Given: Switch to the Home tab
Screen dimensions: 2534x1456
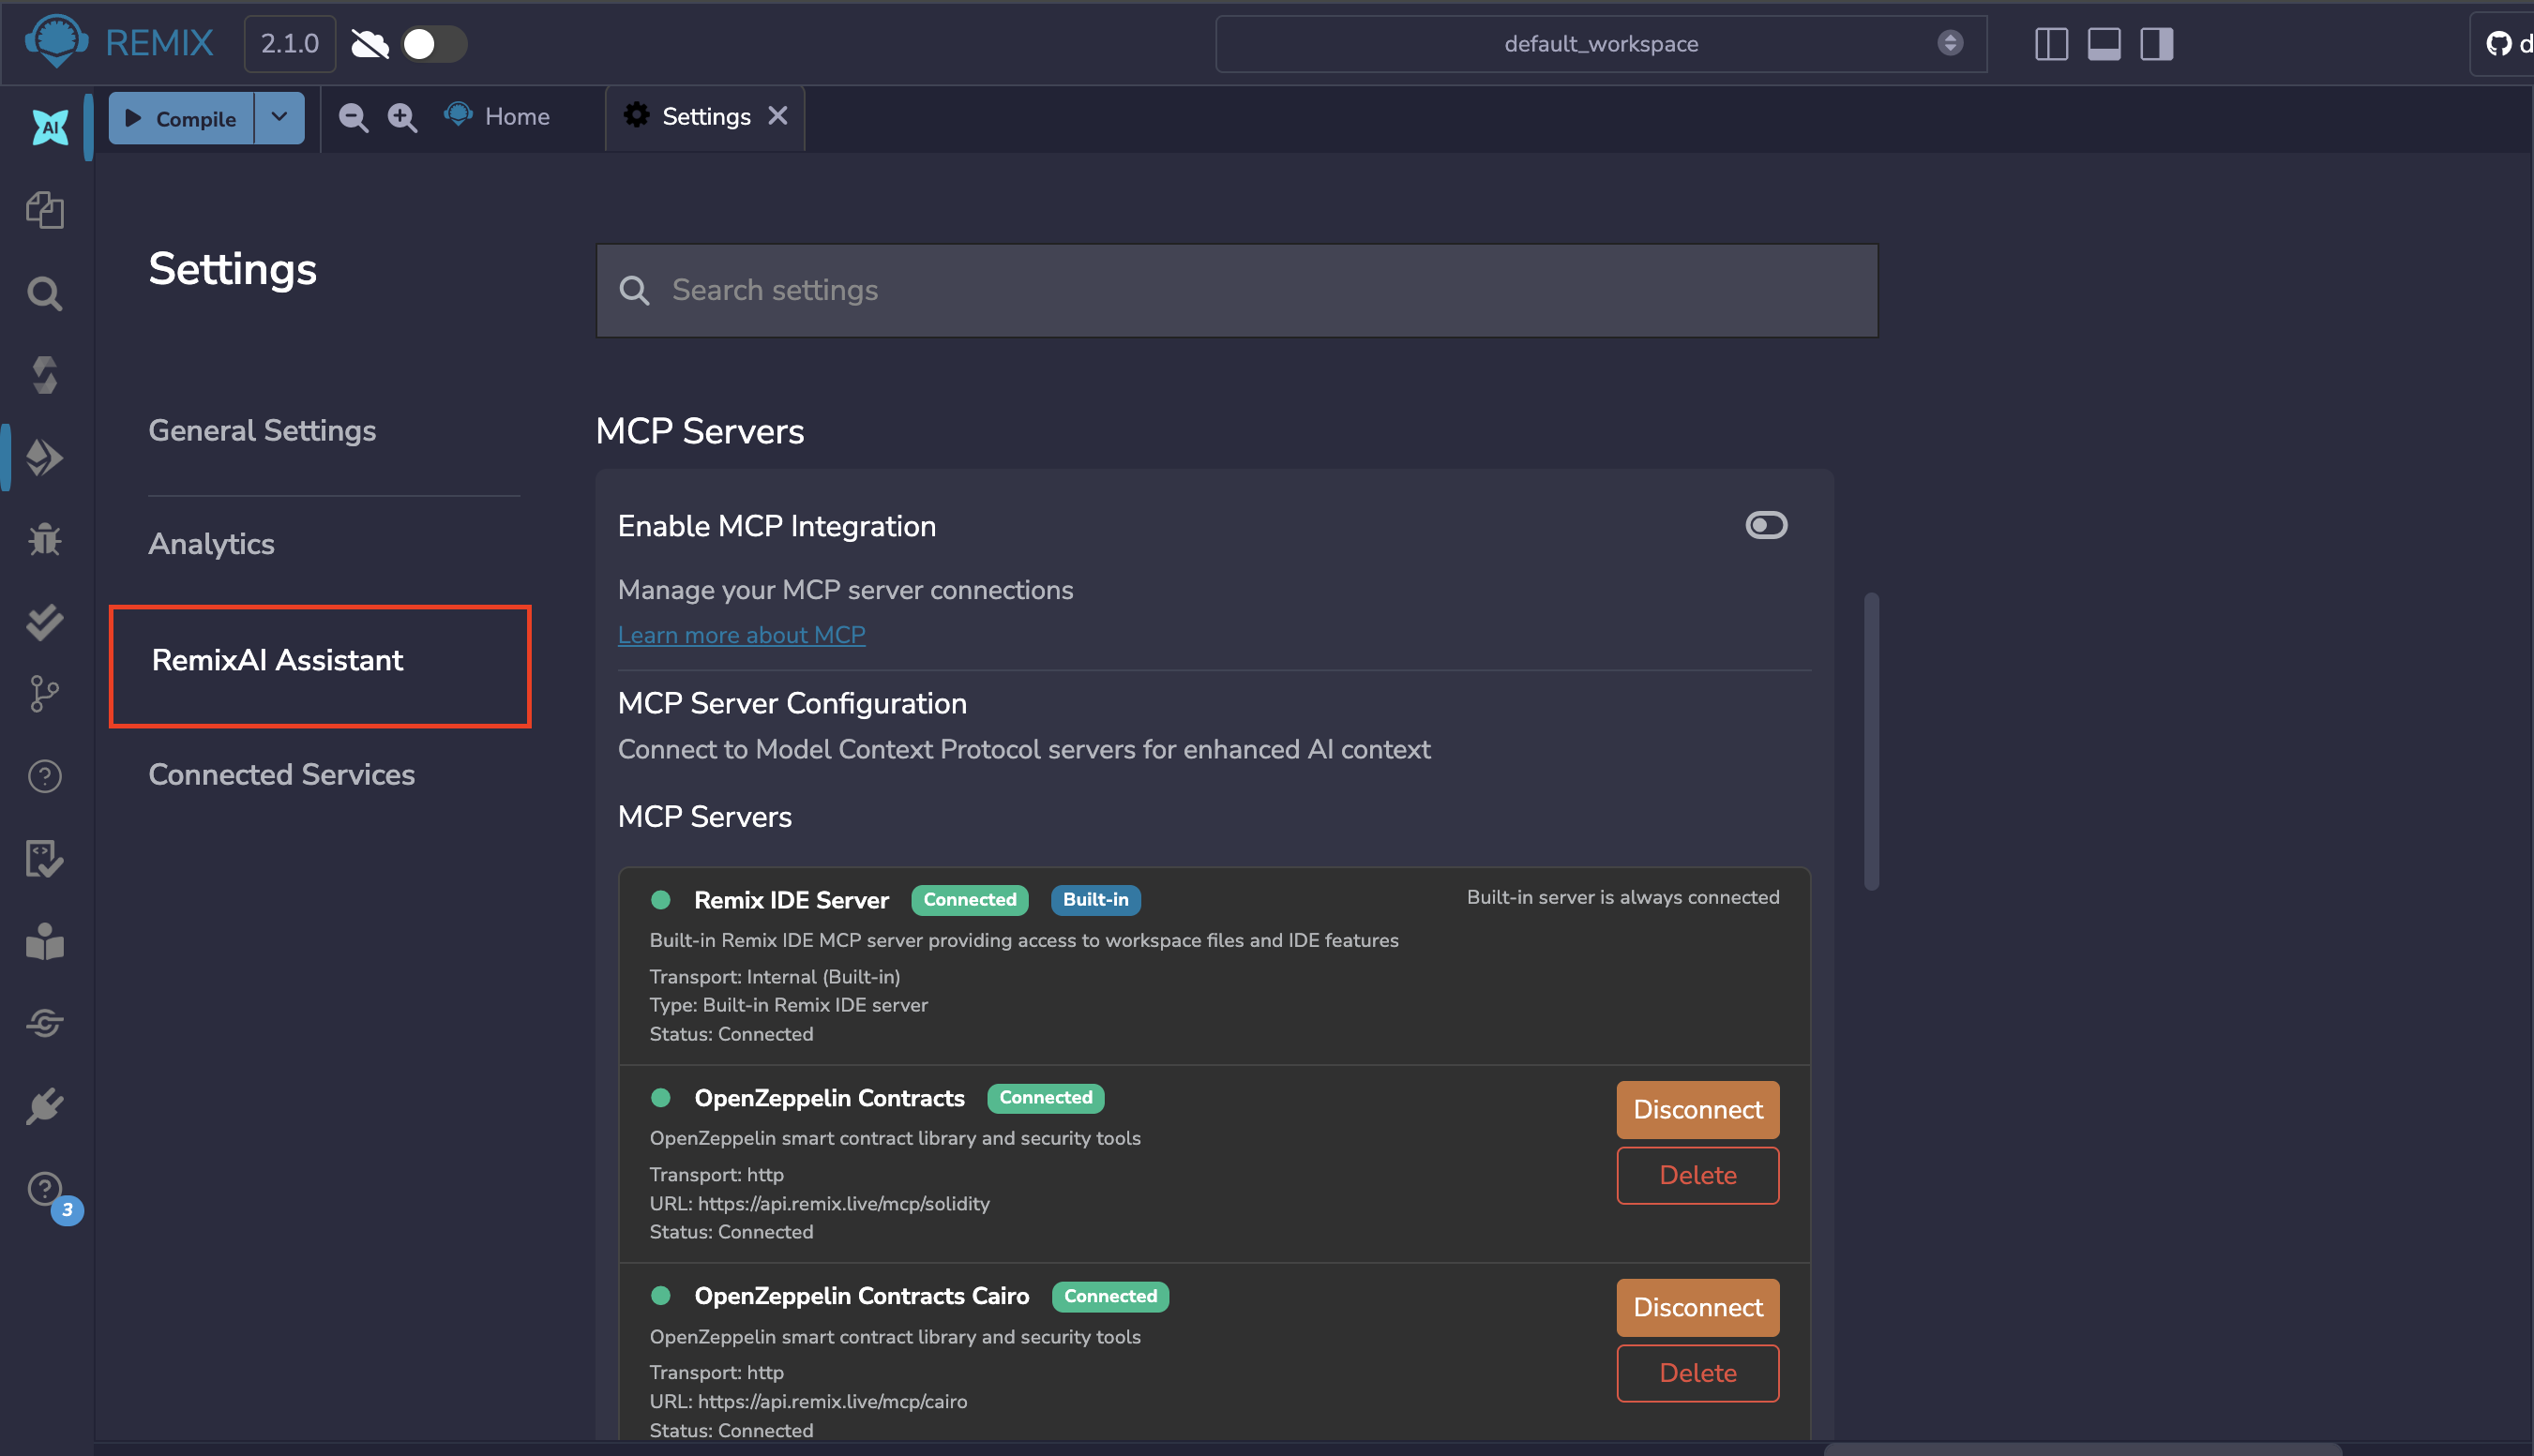Looking at the screenshot, I should pyautogui.click(x=498, y=117).
